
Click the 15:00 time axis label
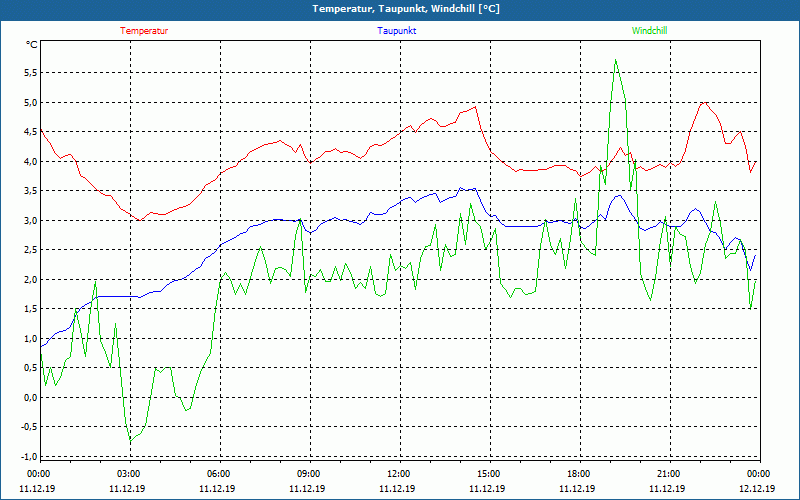point(489,474)
